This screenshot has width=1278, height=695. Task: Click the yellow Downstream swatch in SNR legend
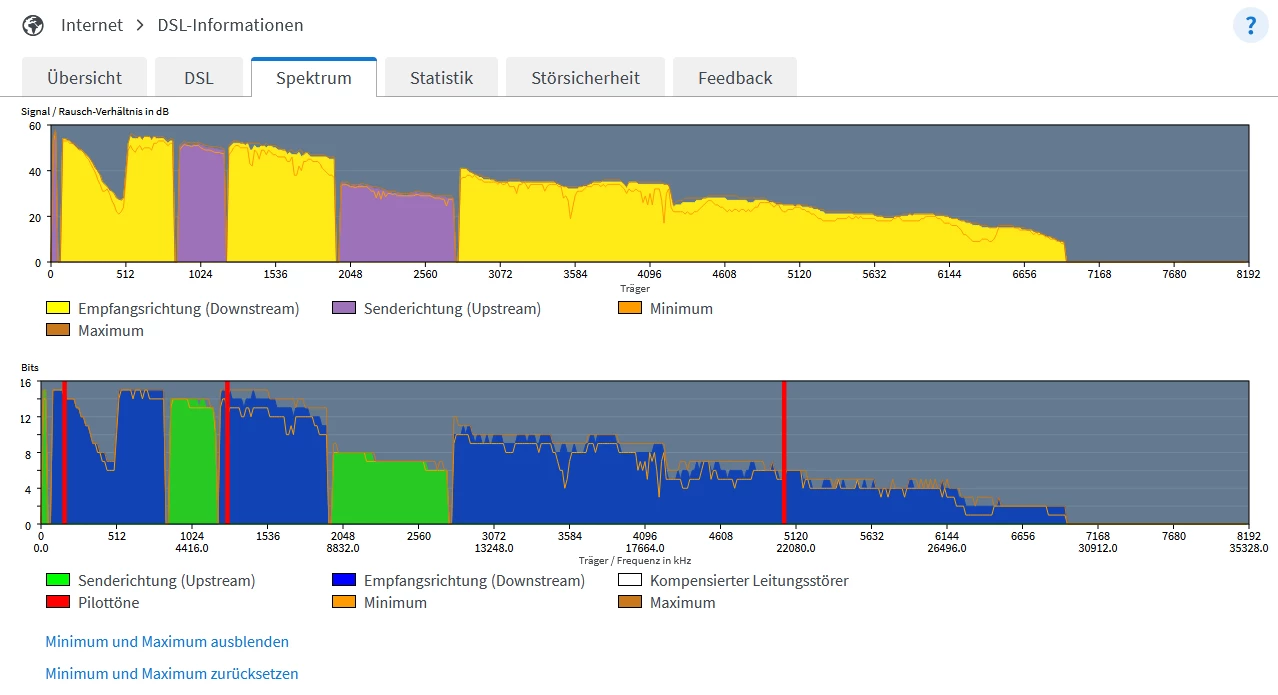[x=58, y=309]
